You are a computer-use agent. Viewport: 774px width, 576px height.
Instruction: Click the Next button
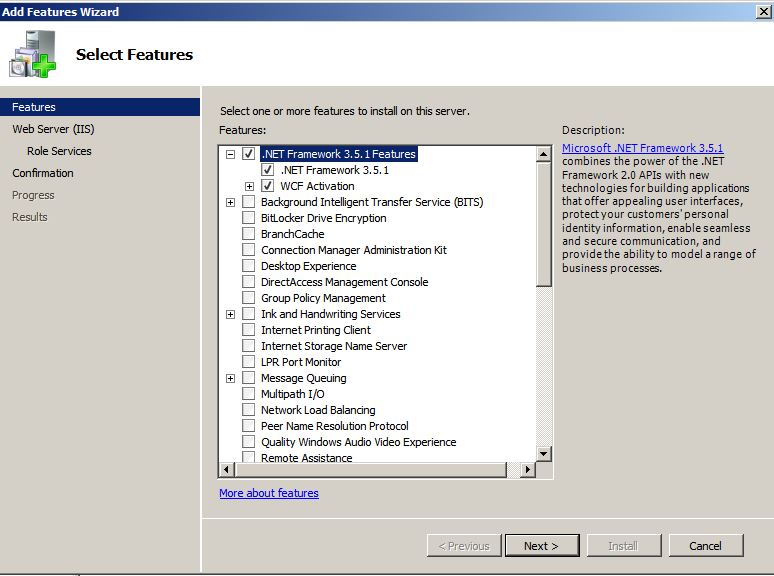(542, 546)
